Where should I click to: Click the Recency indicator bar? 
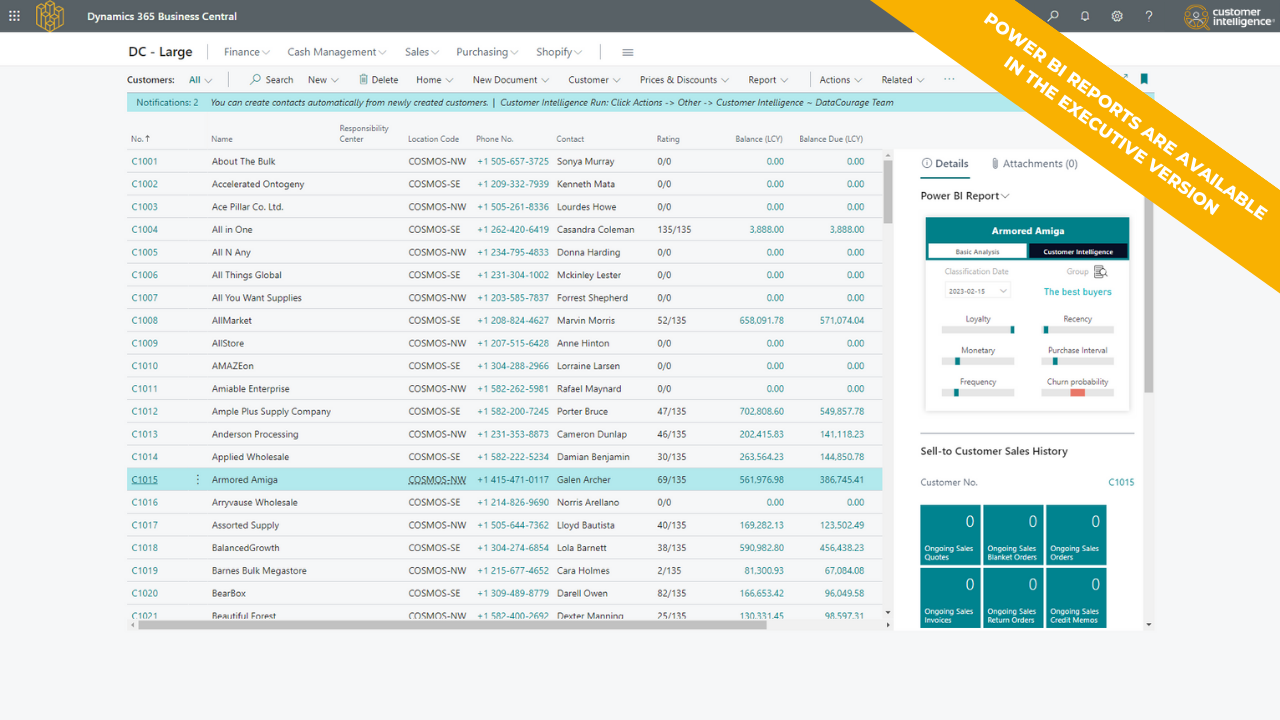[x=1077, y=329]
